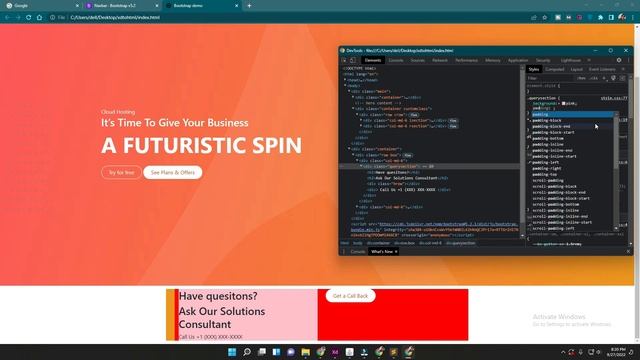Open the DevTools Elements tab
The height and width of the screenshot is (360, 640).
[373, 60]
